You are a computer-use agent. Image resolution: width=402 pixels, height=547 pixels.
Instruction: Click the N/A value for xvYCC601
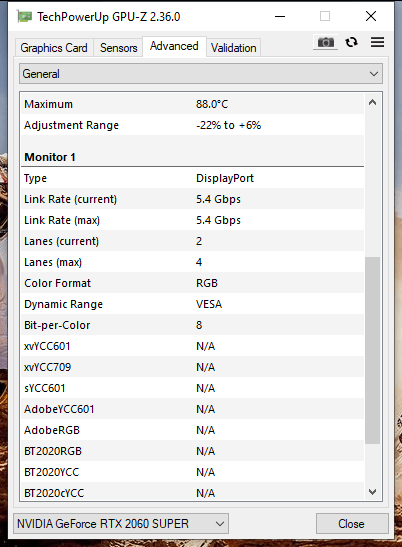click(206, 346)
